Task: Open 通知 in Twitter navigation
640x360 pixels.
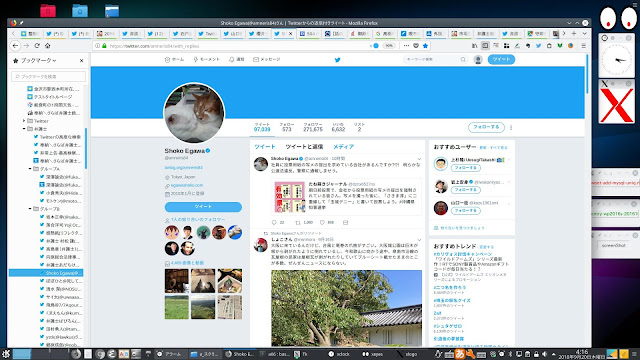Action: pos(237,60)
